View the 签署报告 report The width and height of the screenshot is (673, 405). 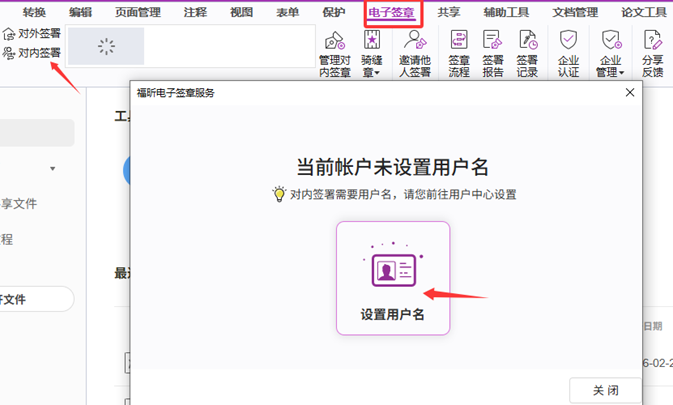493,54
